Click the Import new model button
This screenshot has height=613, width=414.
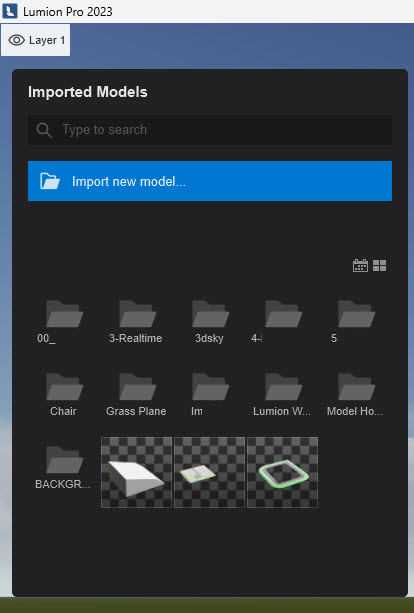(210, 181)
